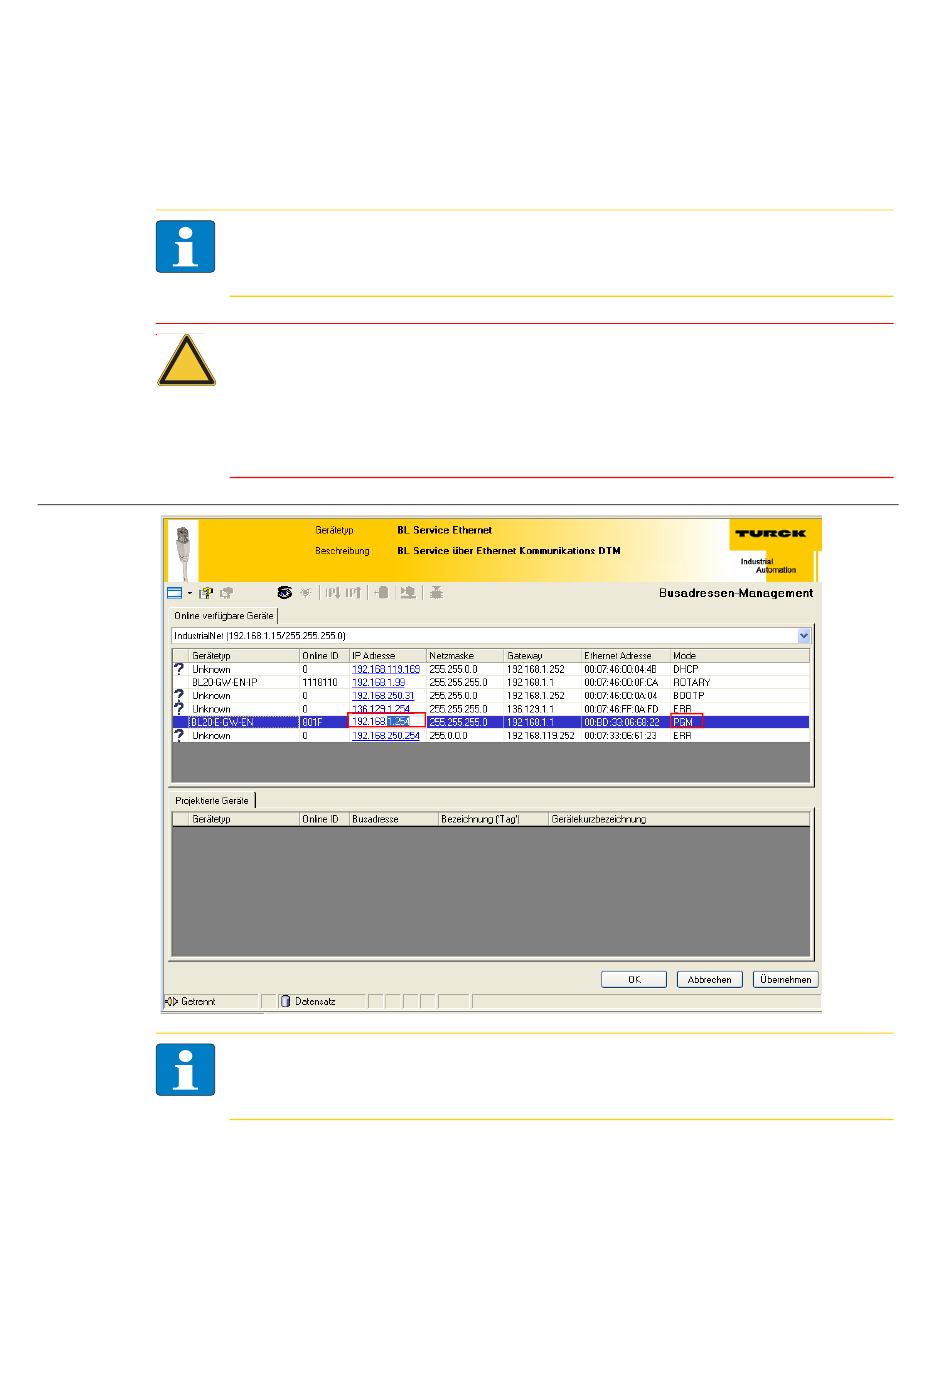Sort by the Gateway column header
Image resolution: width=950 pixels, height=1379 pixels.
click(543, 656)
